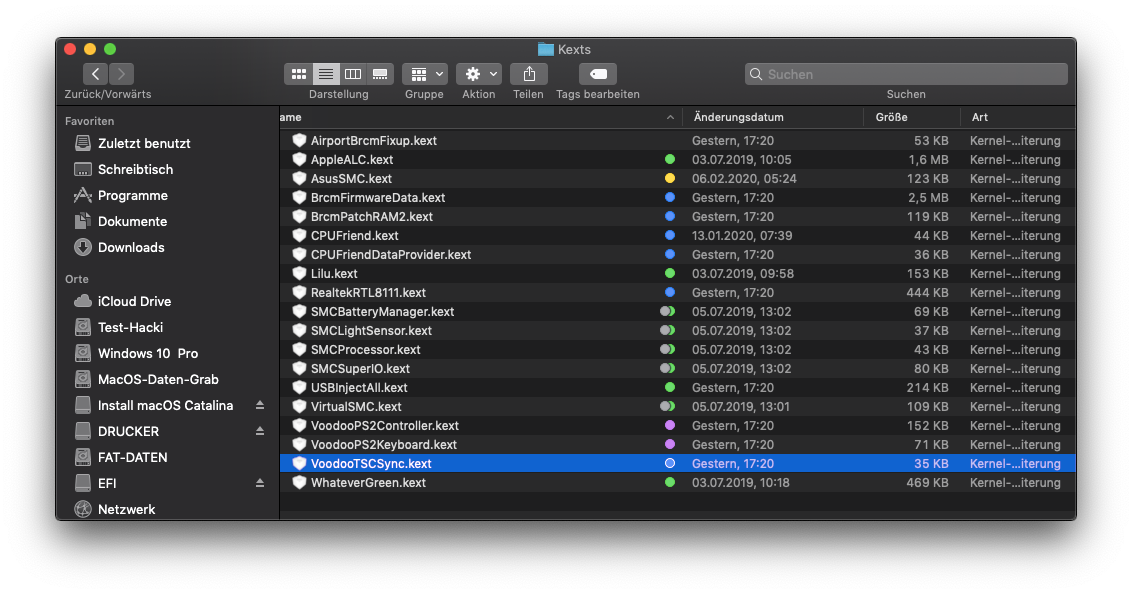Click the SMCBatteryManager.kext shield icon
1132x594 pixels.
[299, 311]
